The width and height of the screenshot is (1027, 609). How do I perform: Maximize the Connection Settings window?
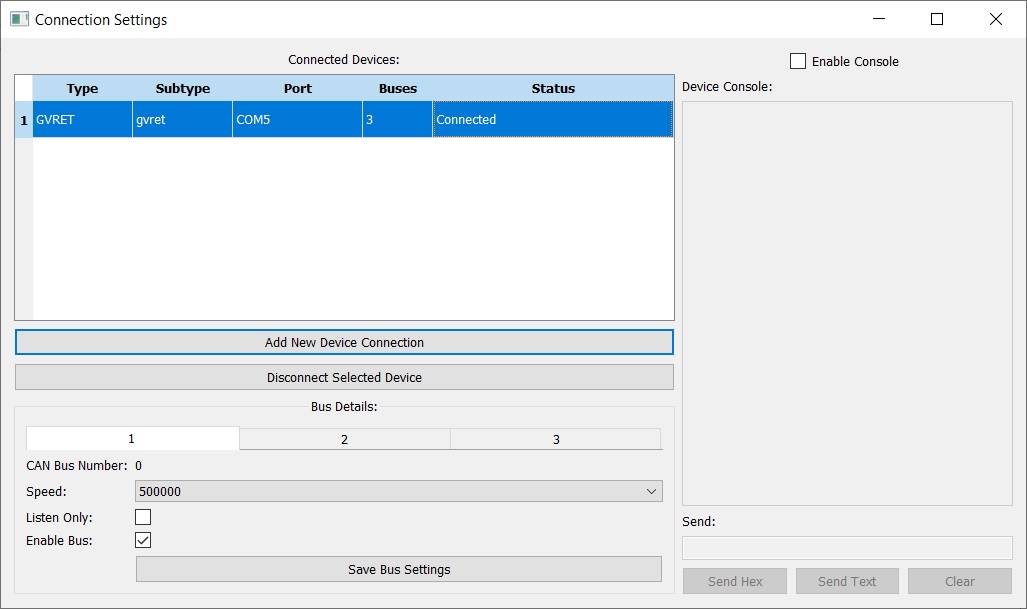click(937, 19)
